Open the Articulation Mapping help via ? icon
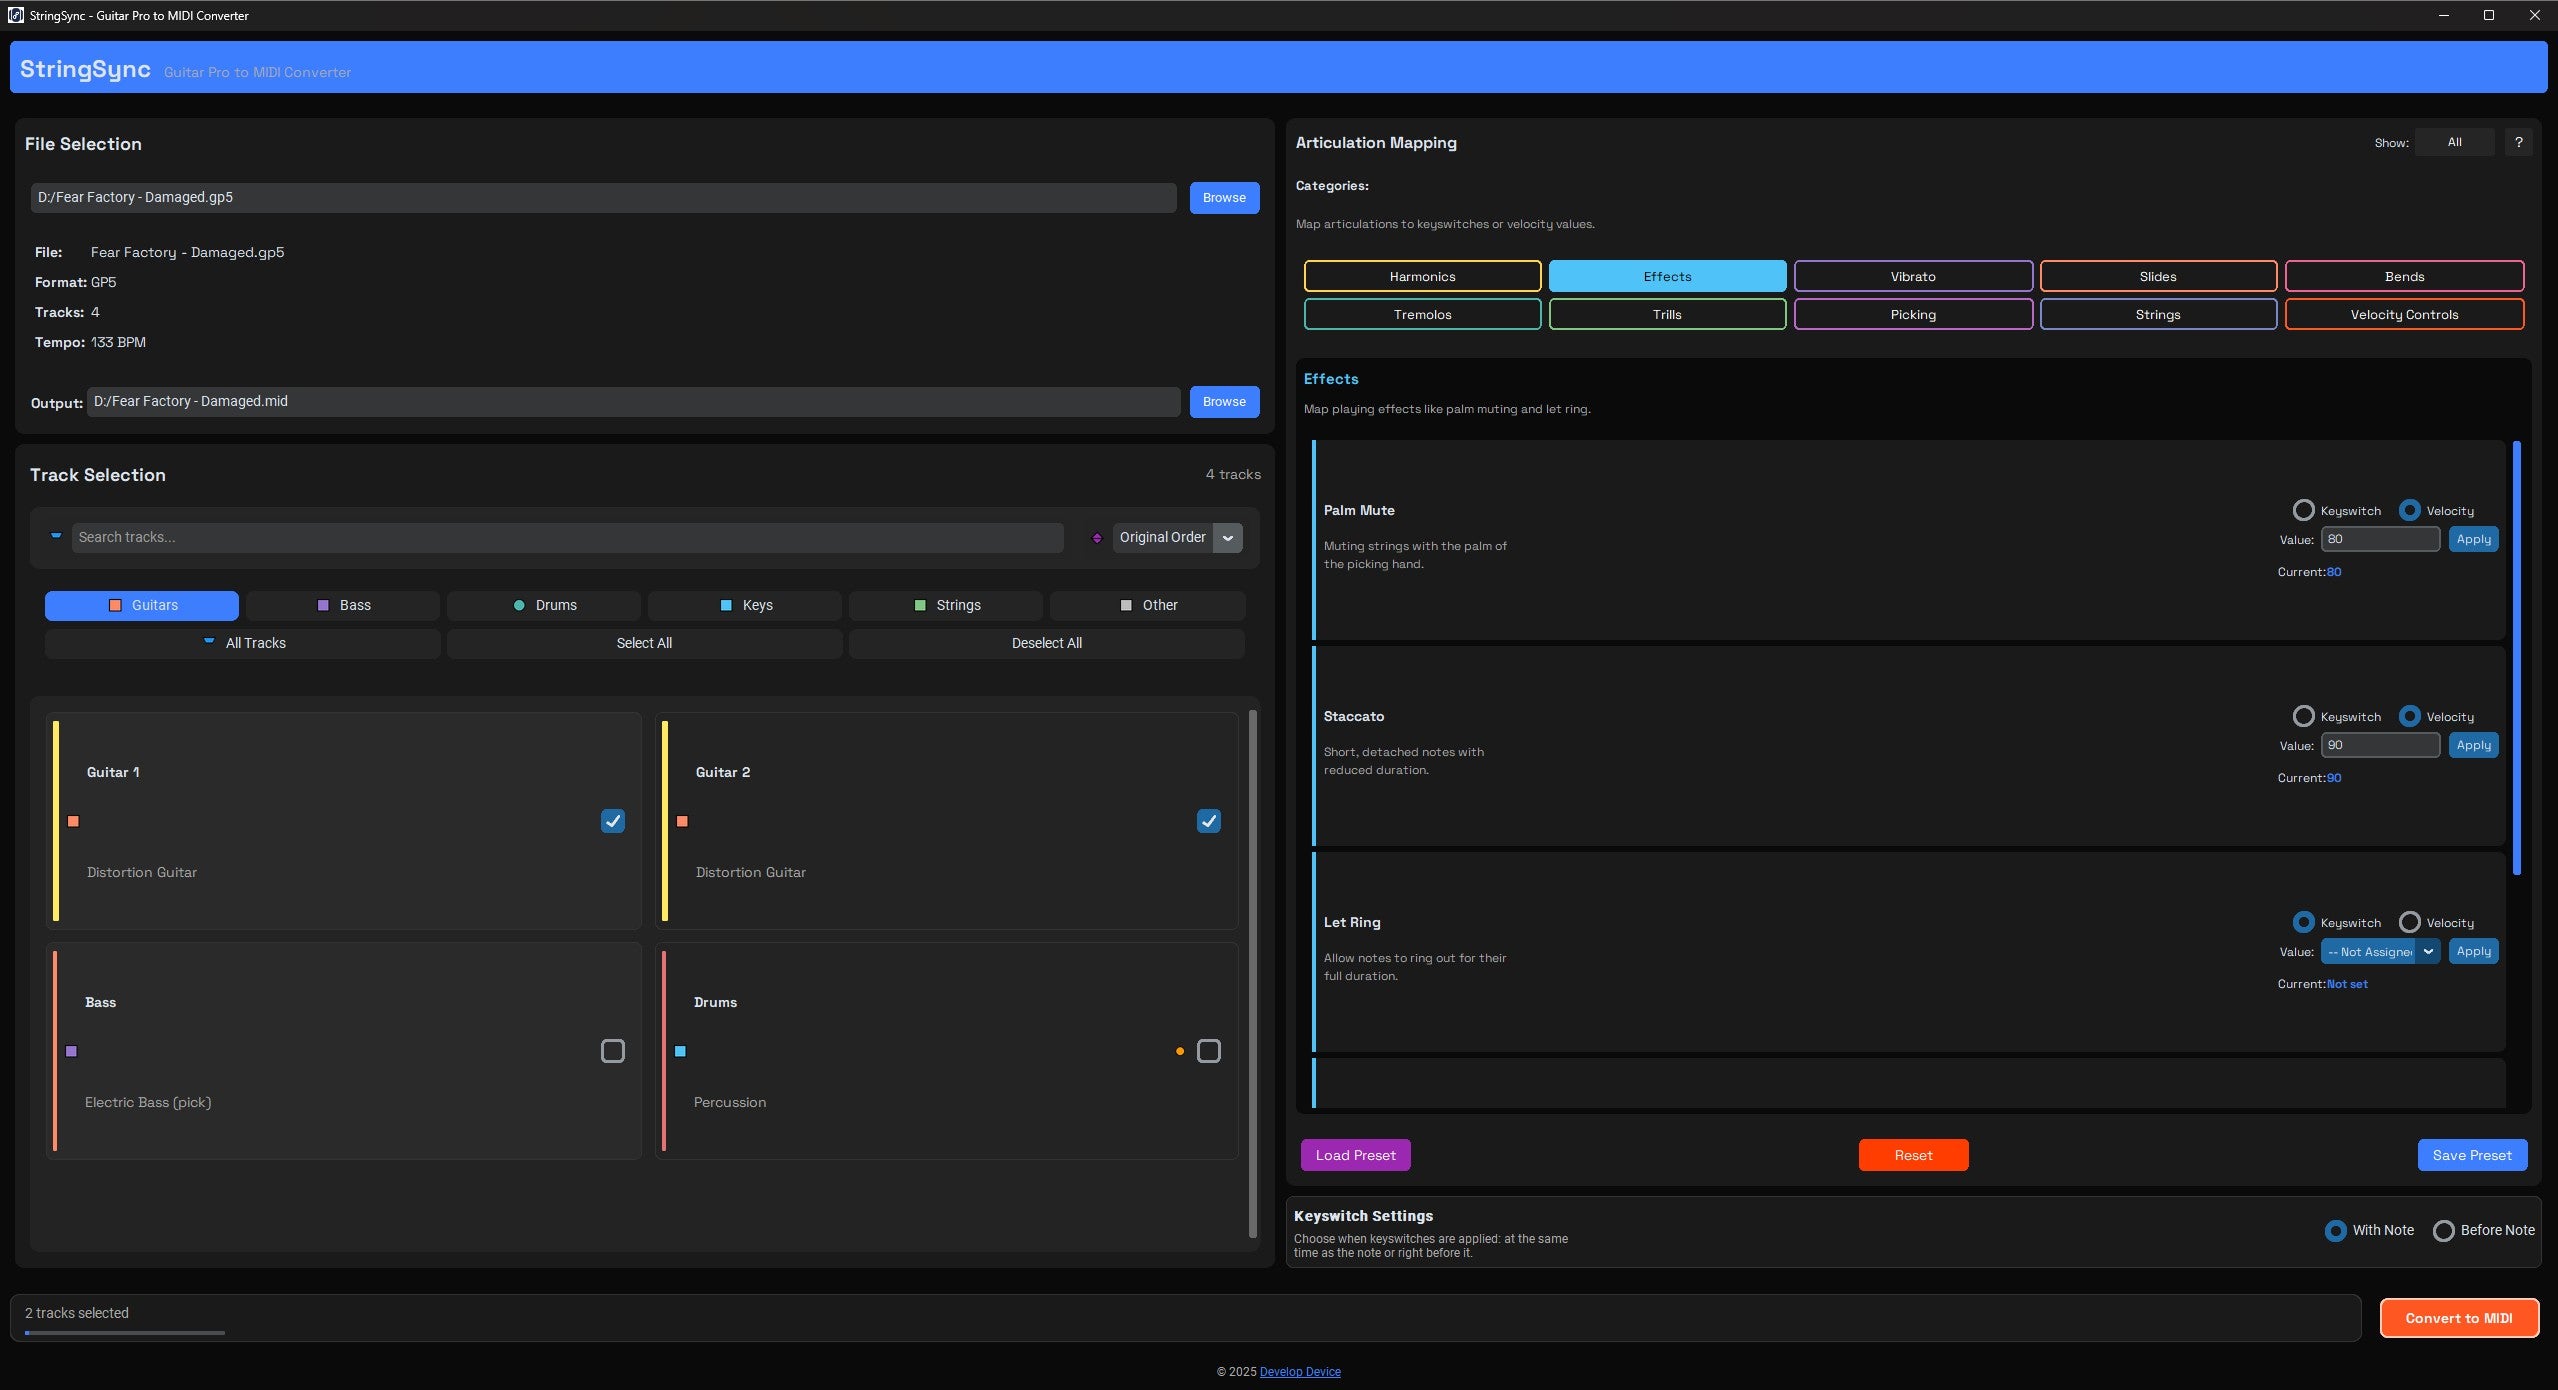 [2518, 142]
